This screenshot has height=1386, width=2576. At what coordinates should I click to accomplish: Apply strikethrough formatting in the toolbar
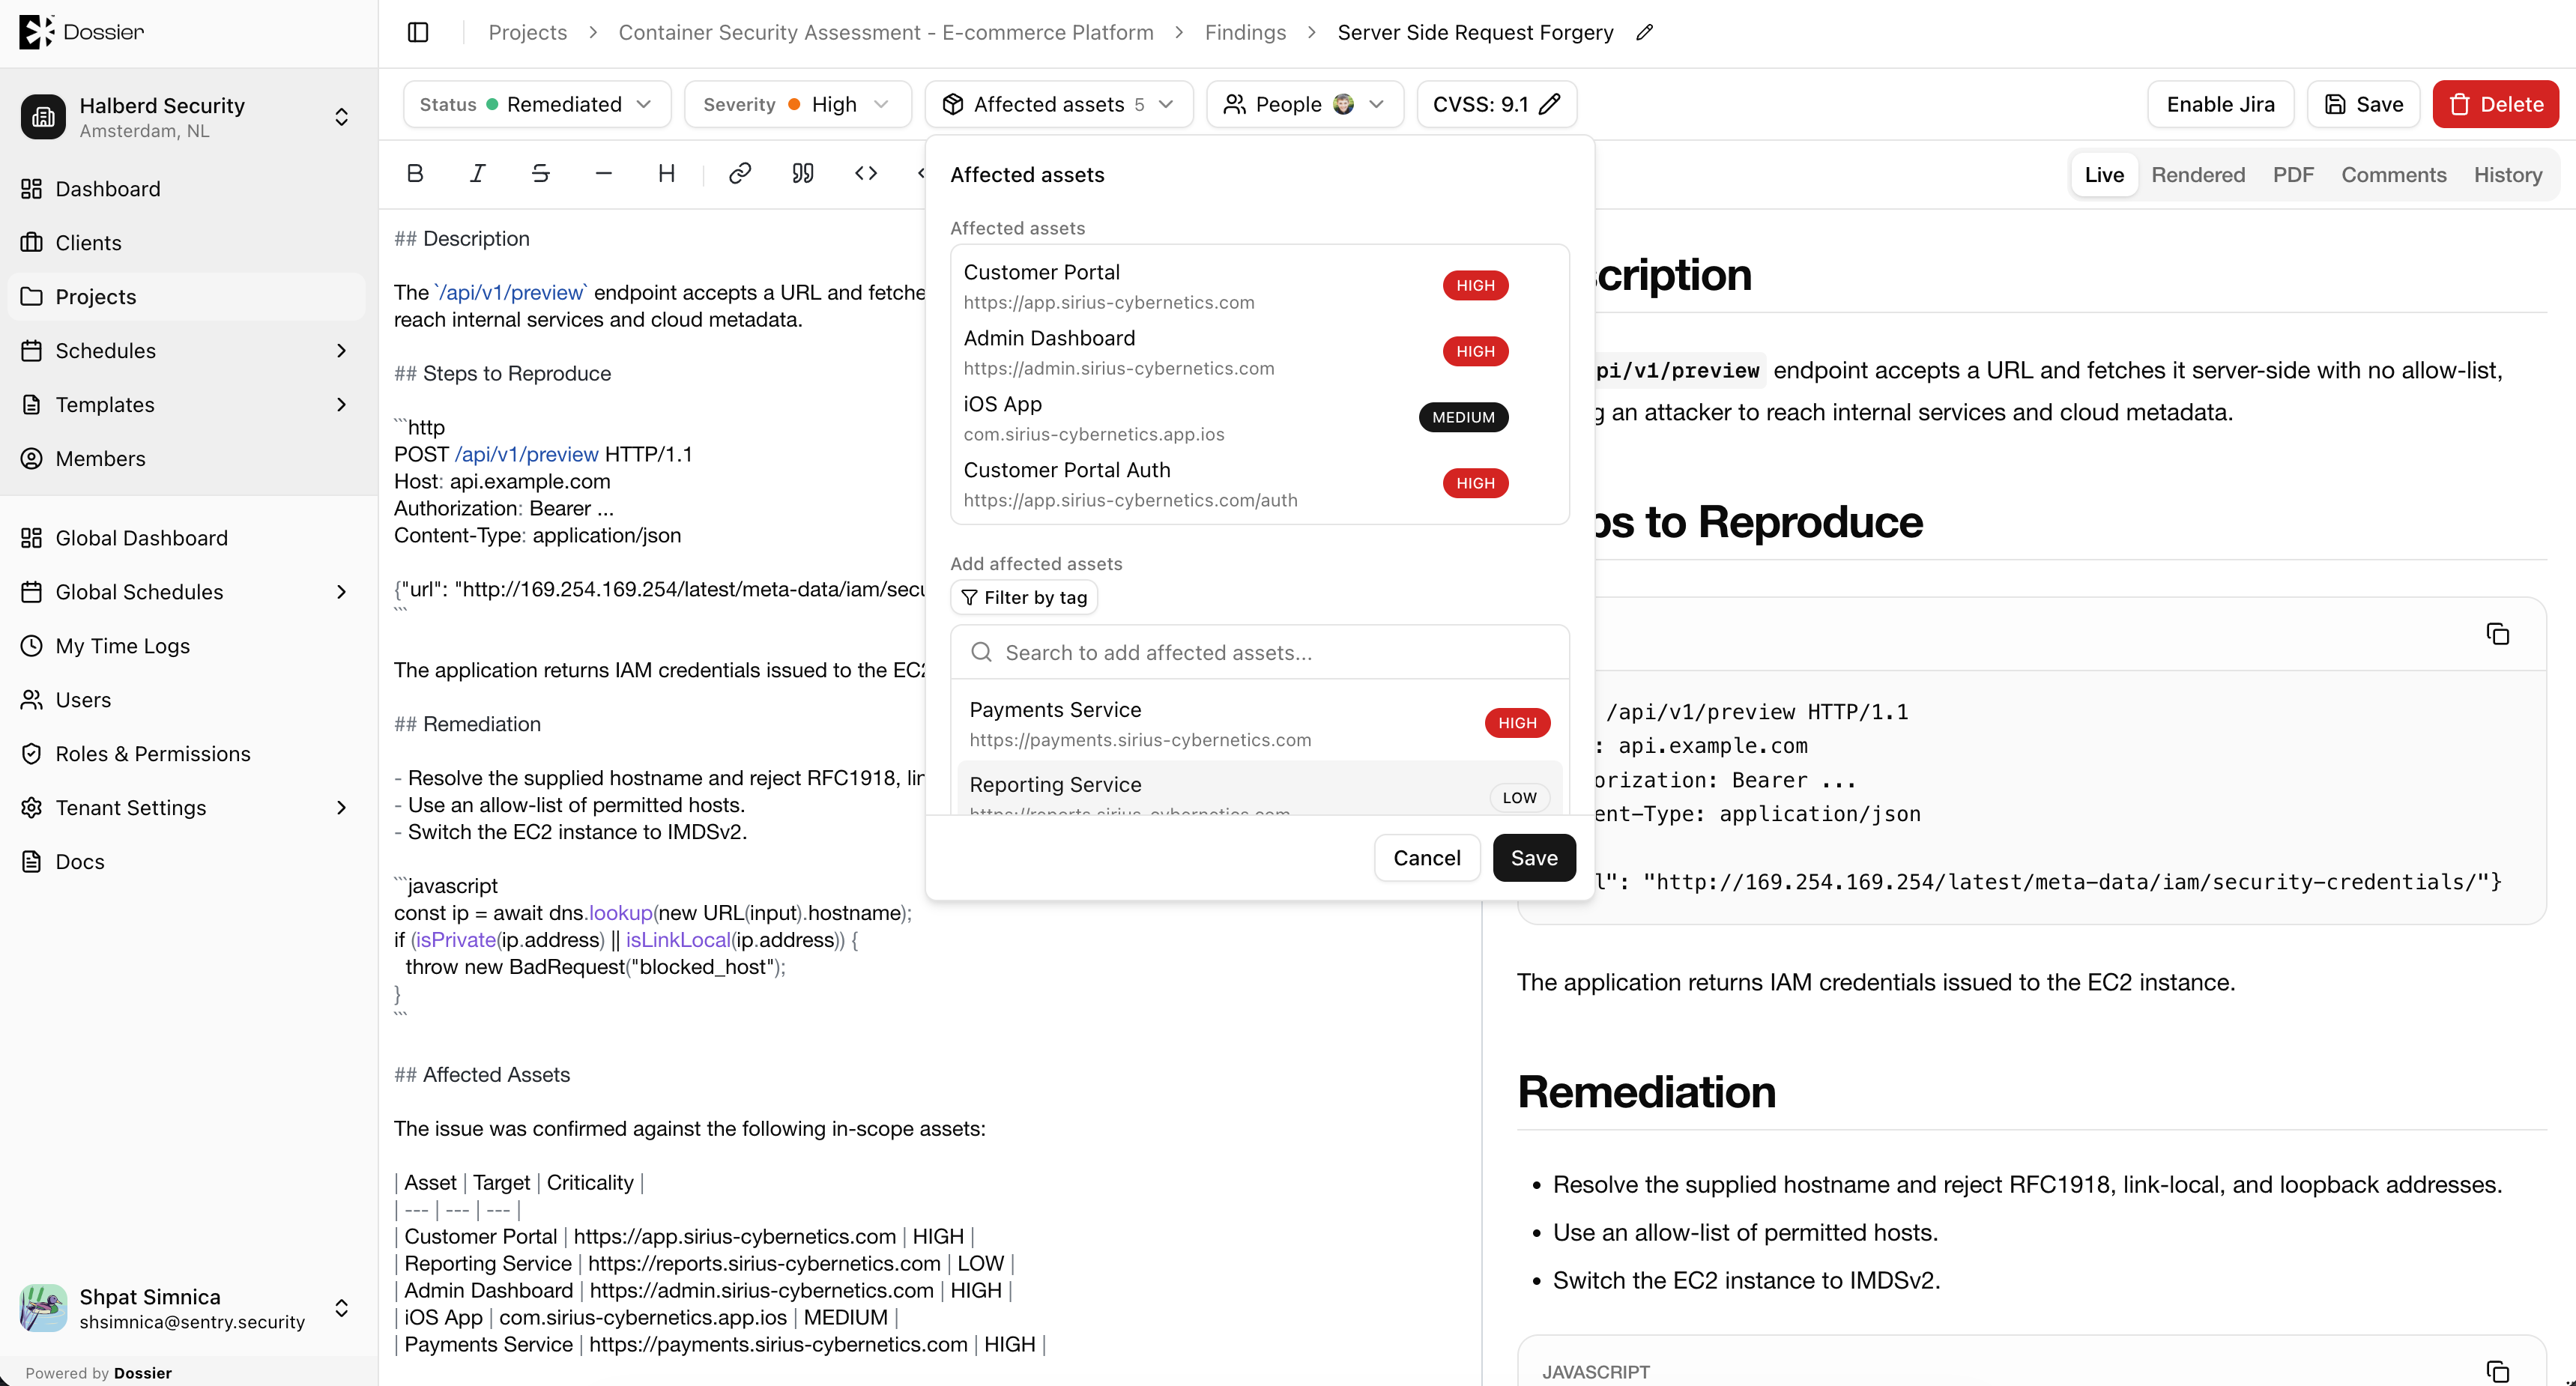(541, 174)
